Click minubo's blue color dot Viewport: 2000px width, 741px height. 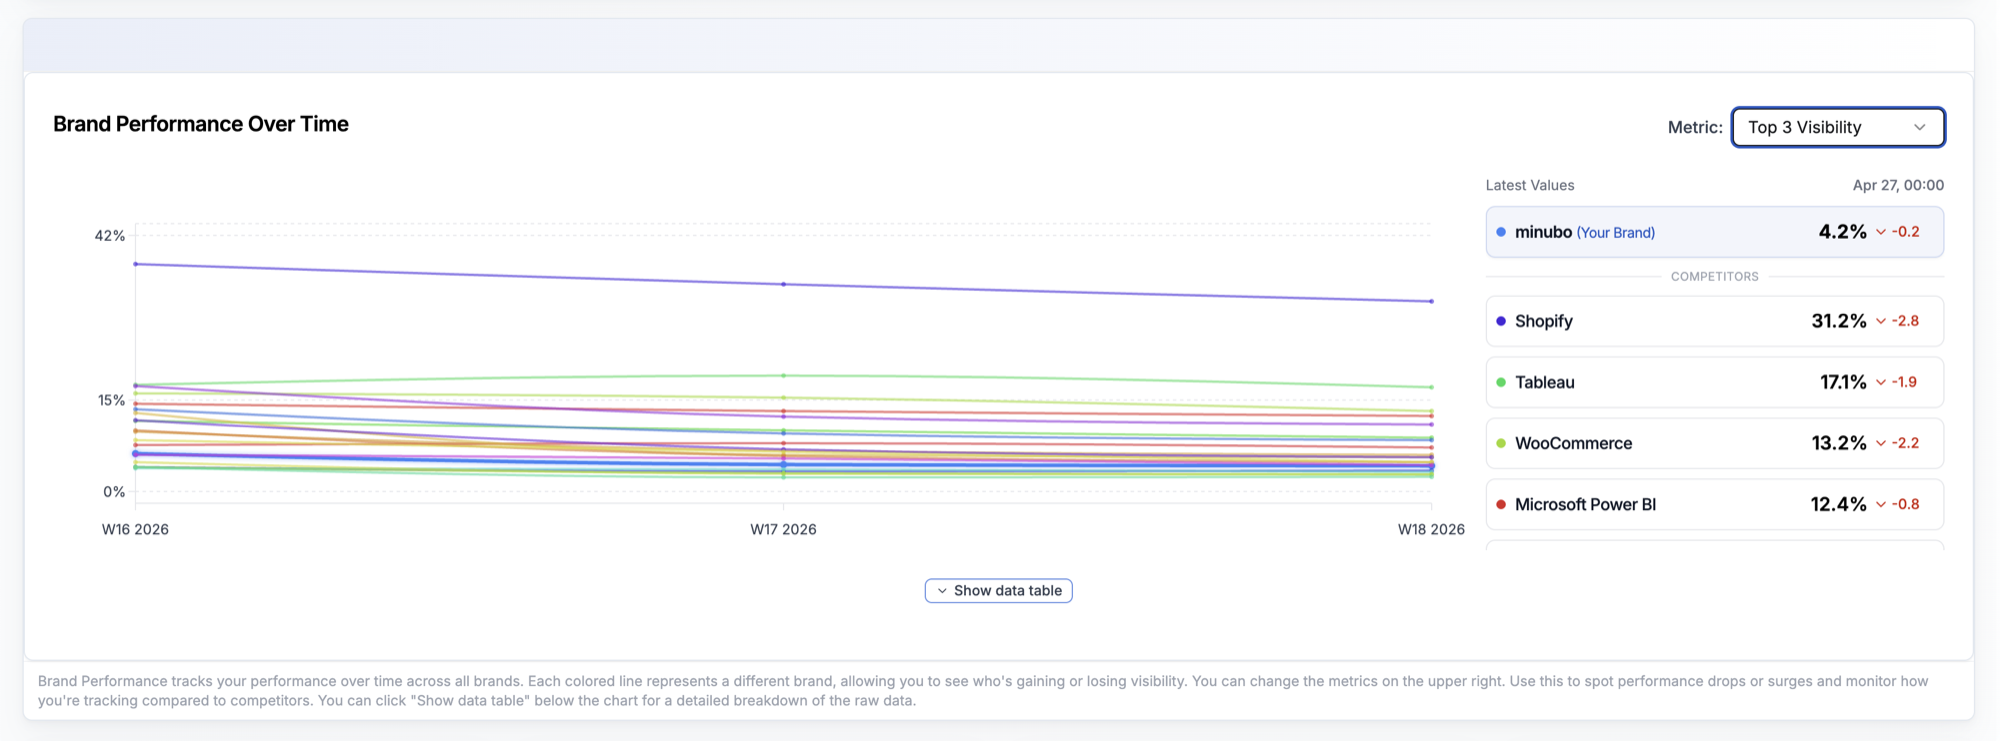pos(1501,232)
